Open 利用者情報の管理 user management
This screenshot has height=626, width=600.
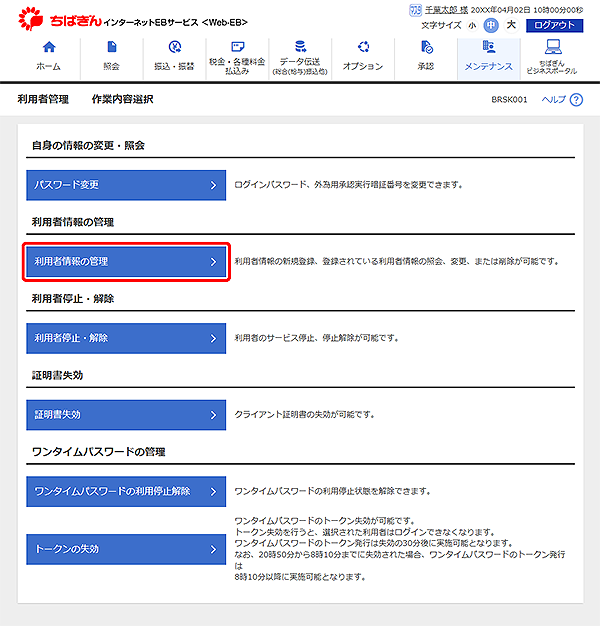[x=126, y=261]
